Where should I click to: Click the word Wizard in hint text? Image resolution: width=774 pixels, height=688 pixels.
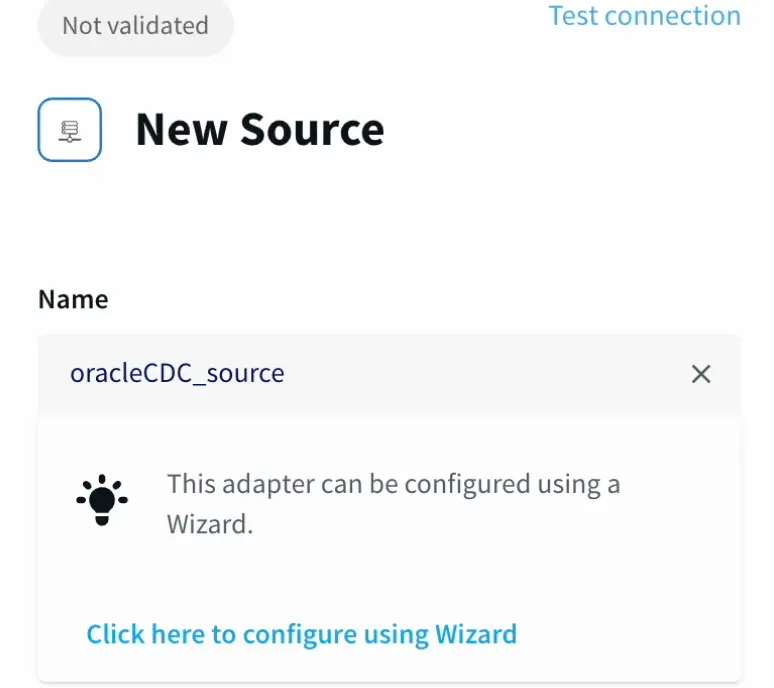(209, 524)
